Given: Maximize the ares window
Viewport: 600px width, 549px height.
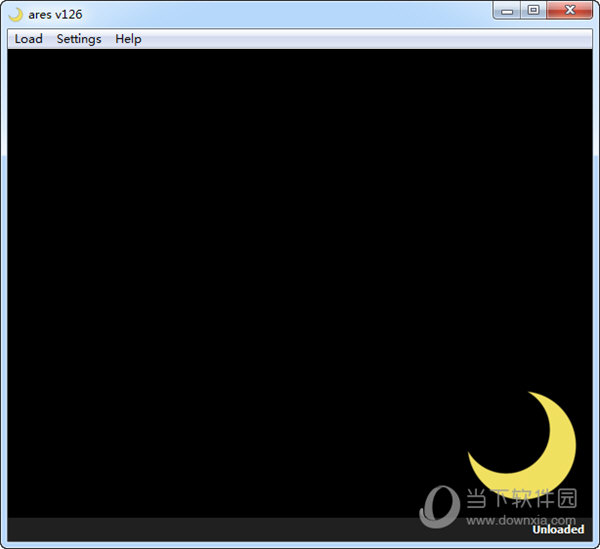Looking at the screenshot, I should [533, 11].
